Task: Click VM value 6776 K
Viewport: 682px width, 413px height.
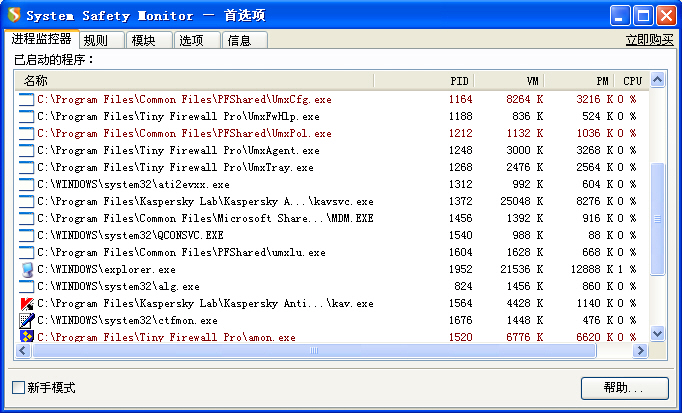Action: point(525,337)
